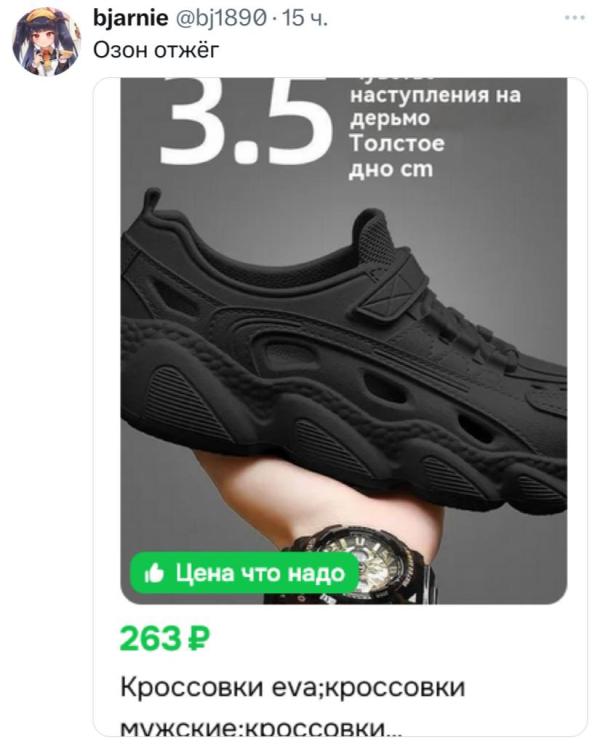Click the наступления на дерьмо caption text
The image size is (600, 749).
pos(435,107)
